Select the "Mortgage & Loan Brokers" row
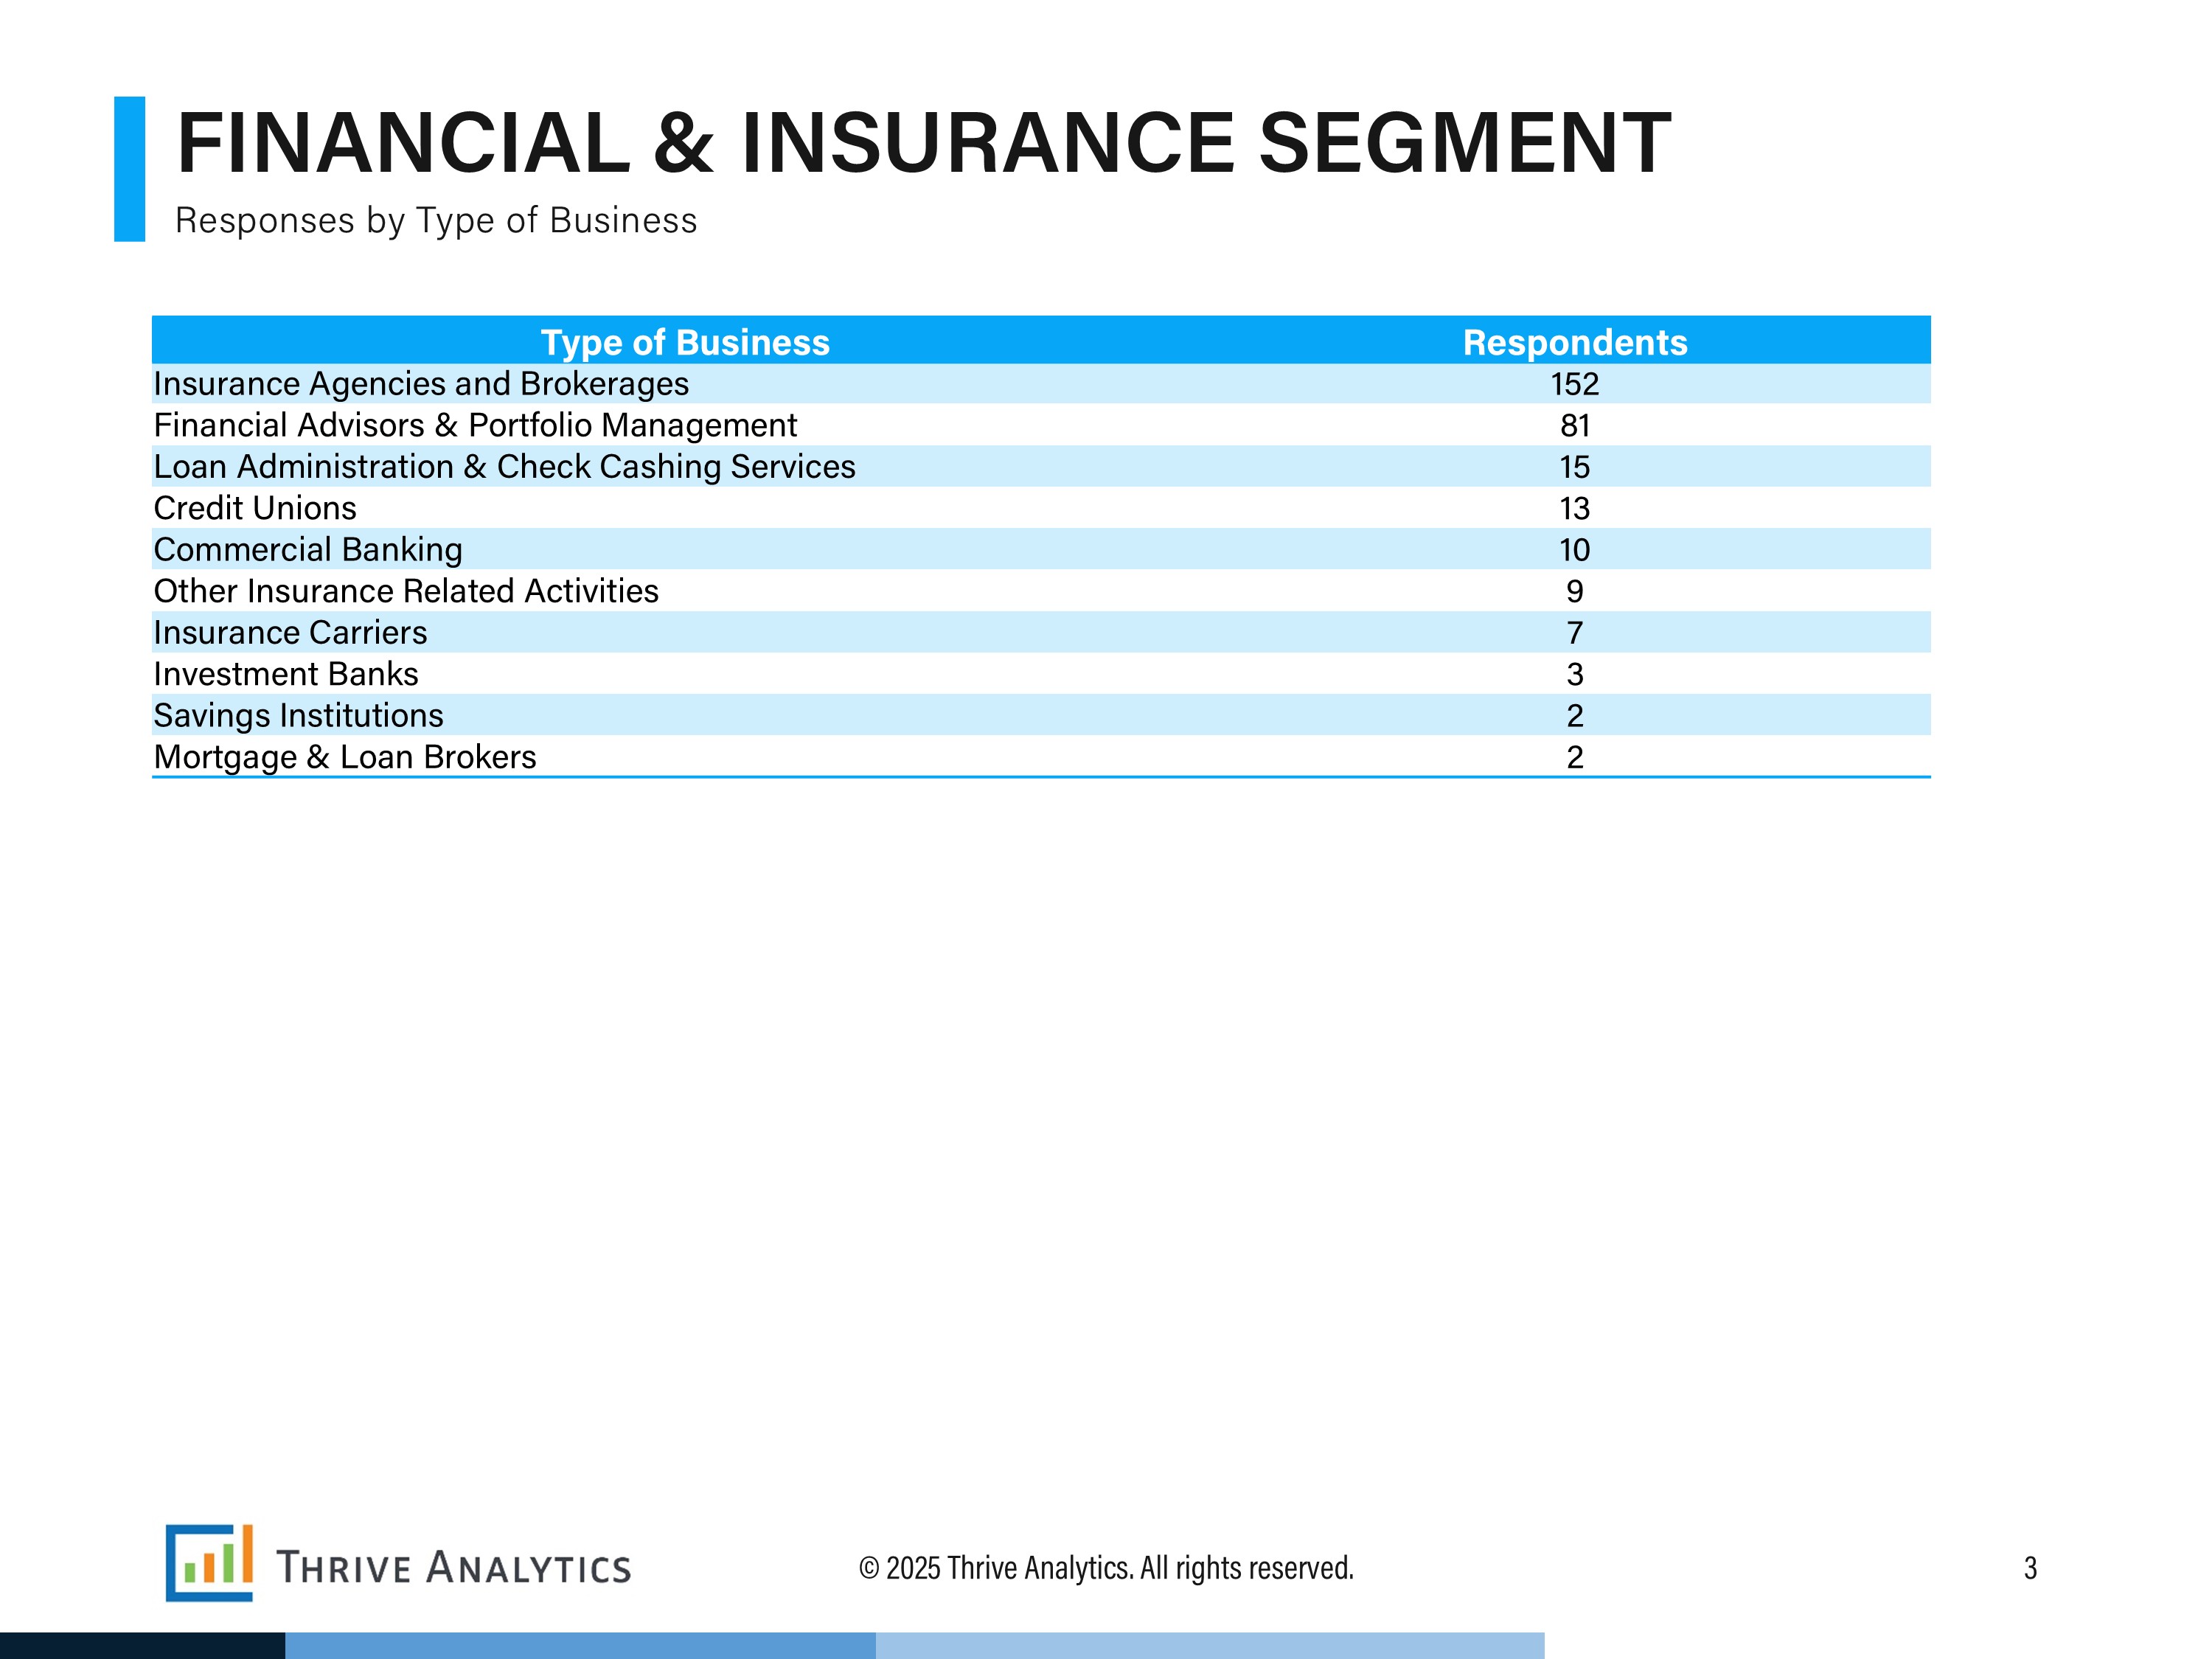Screen dimensions: 2212x1659 345,758
